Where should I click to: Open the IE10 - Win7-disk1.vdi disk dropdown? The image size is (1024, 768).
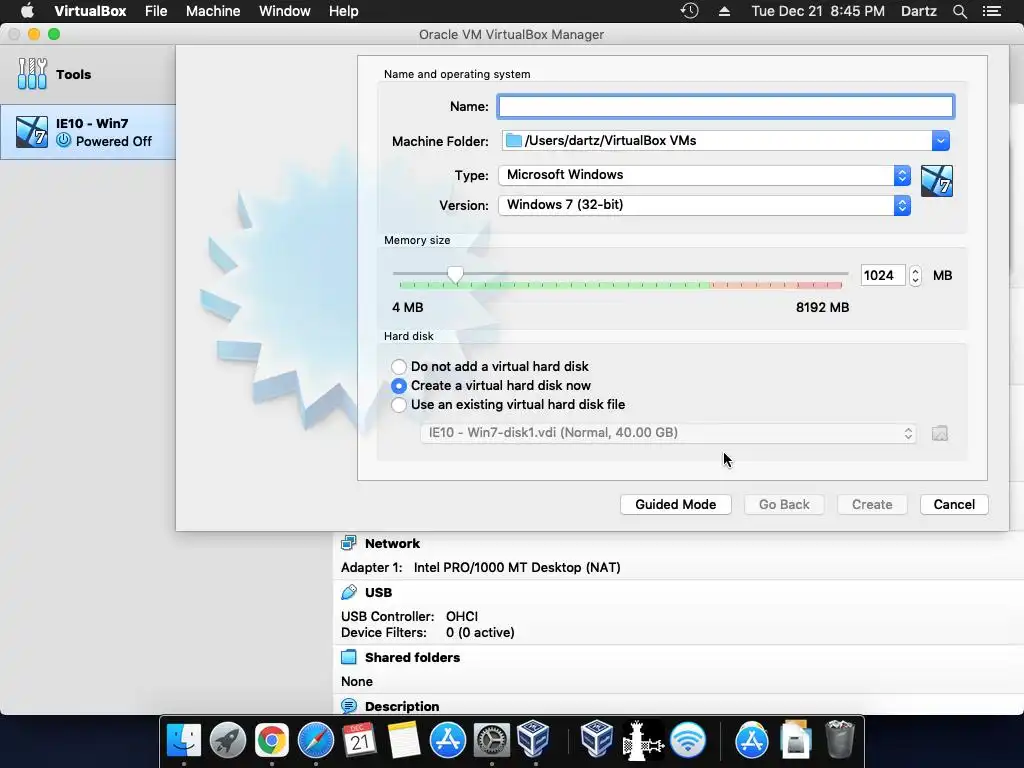668,433
